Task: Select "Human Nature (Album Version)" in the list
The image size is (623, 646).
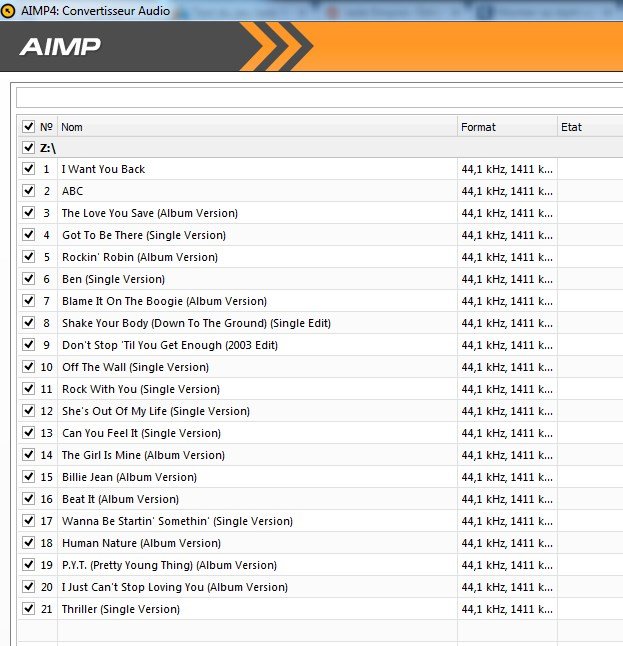Action: click(141, 543)
